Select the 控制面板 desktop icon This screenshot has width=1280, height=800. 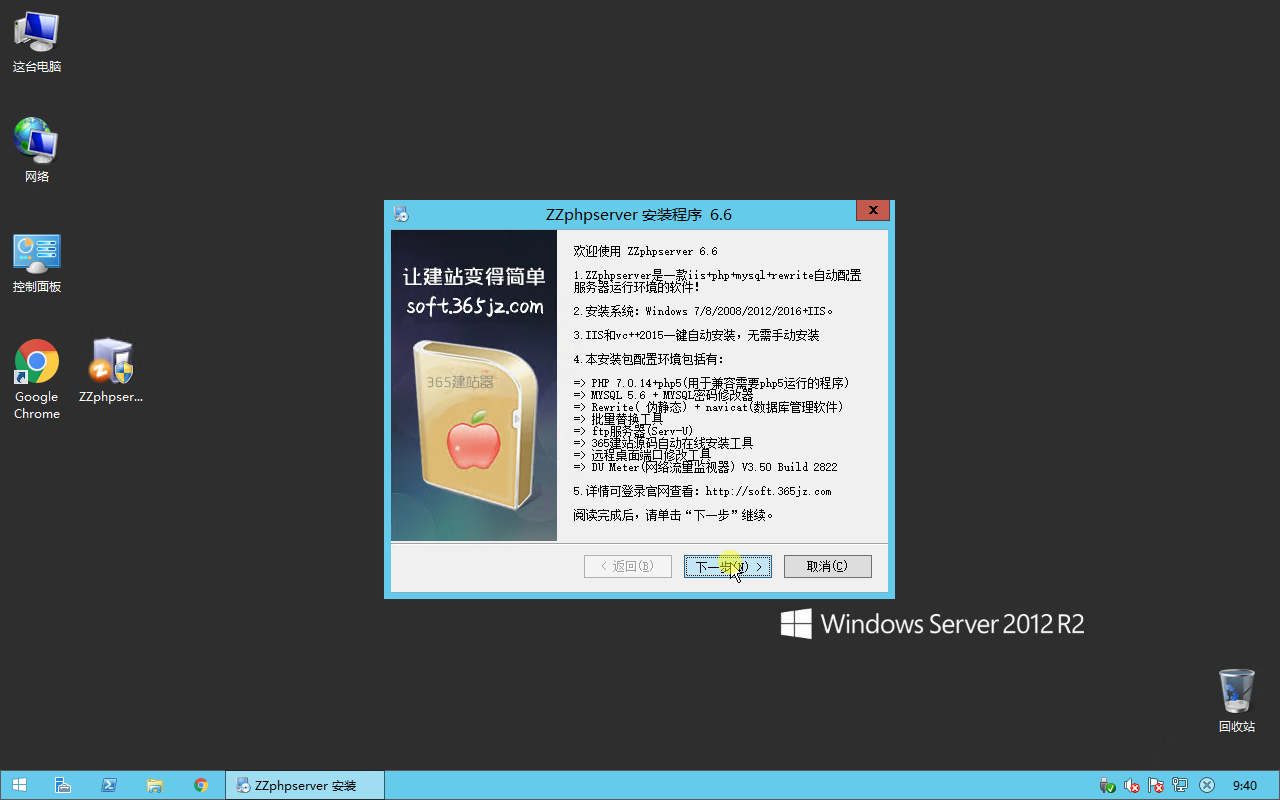point(37,262)
